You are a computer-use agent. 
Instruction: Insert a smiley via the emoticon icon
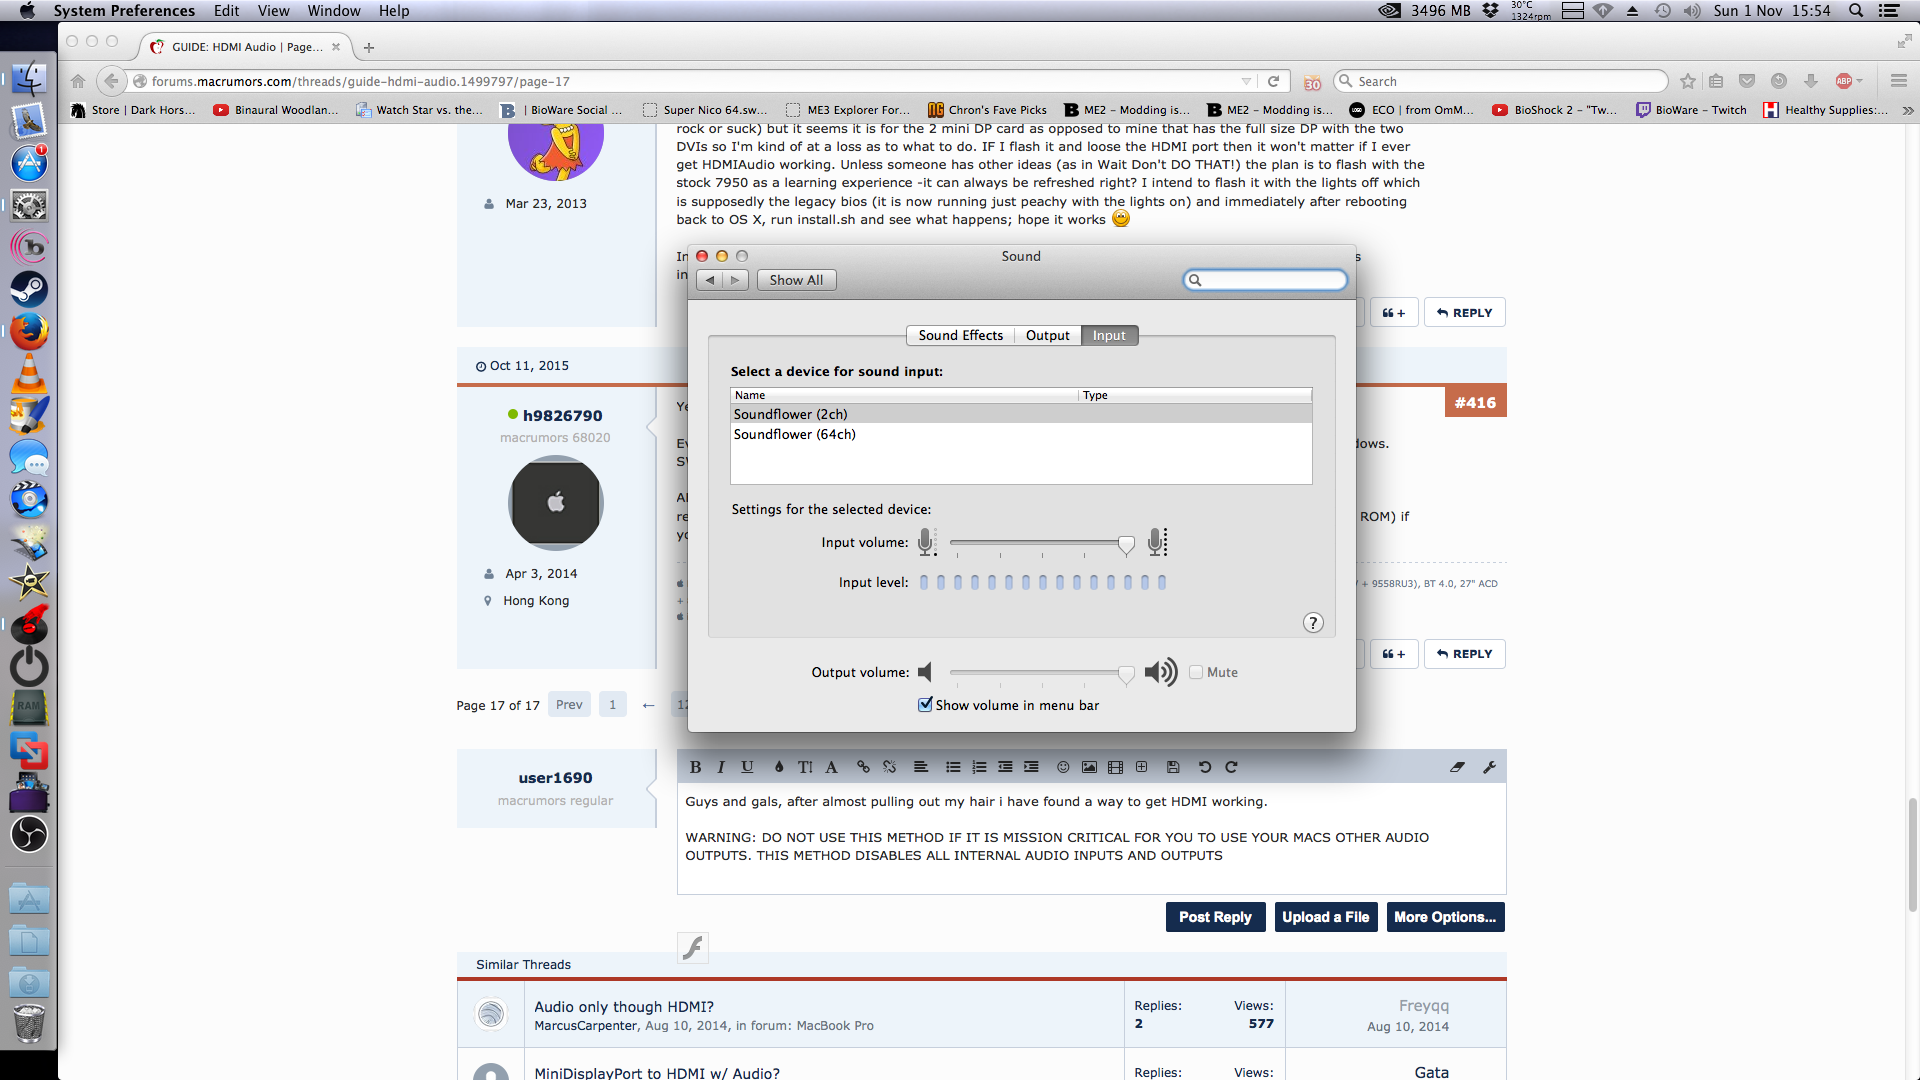1063,767
